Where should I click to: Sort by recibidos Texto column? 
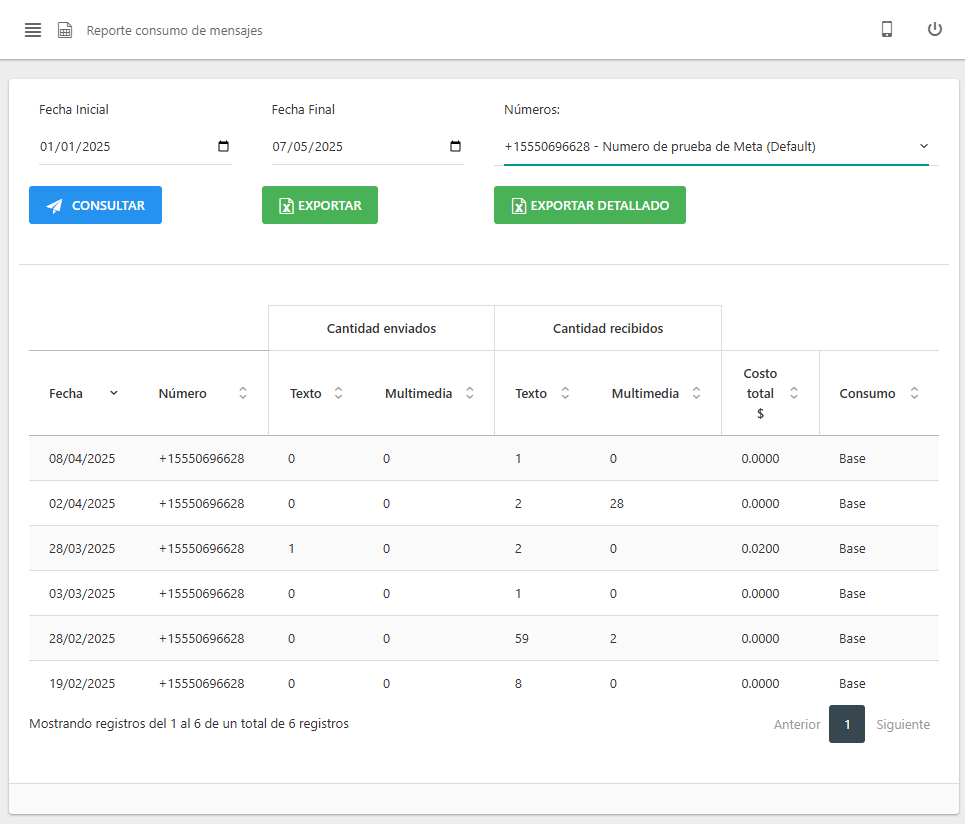(542, 393)
